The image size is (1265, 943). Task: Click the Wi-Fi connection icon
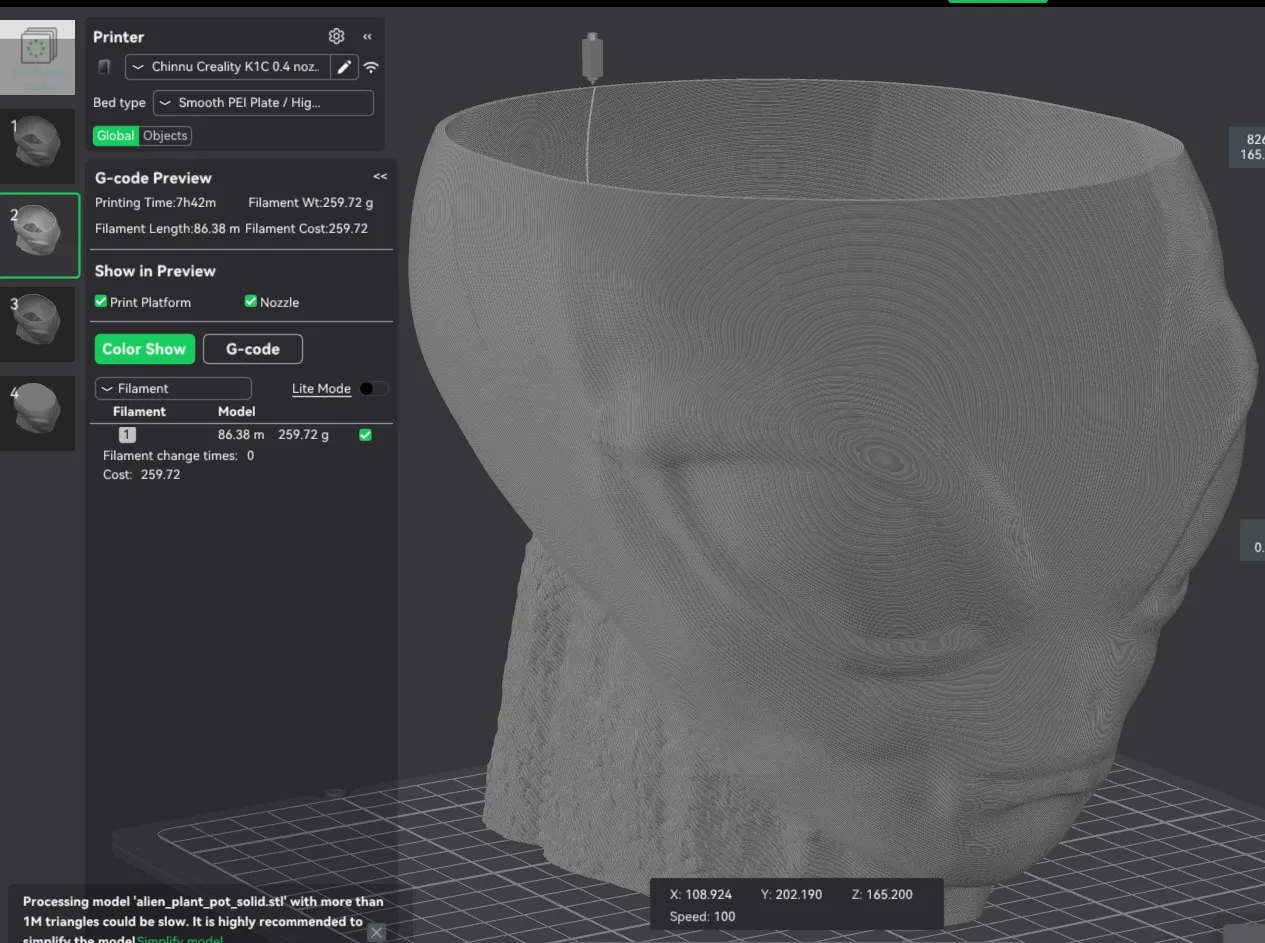click(x=371, y=67)
